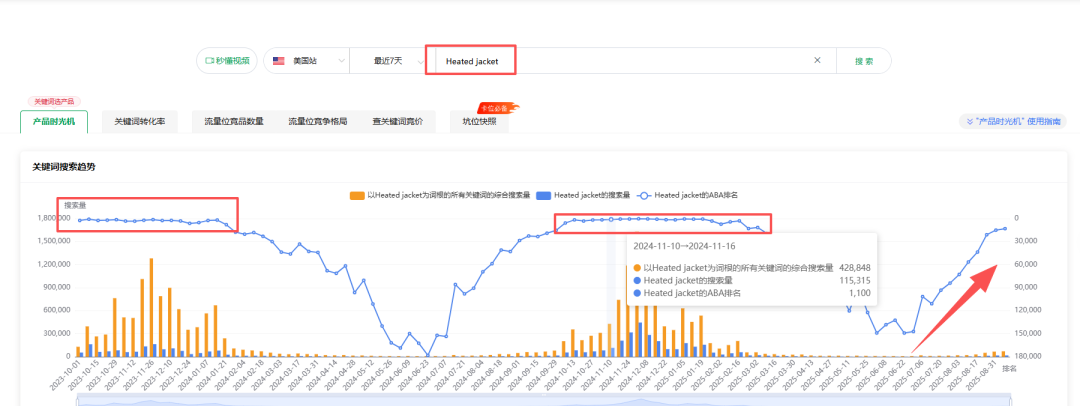Screen dimensions: 1080x406
Task: Click the tooltip value 115,315
Action: (x=855, y=281)
